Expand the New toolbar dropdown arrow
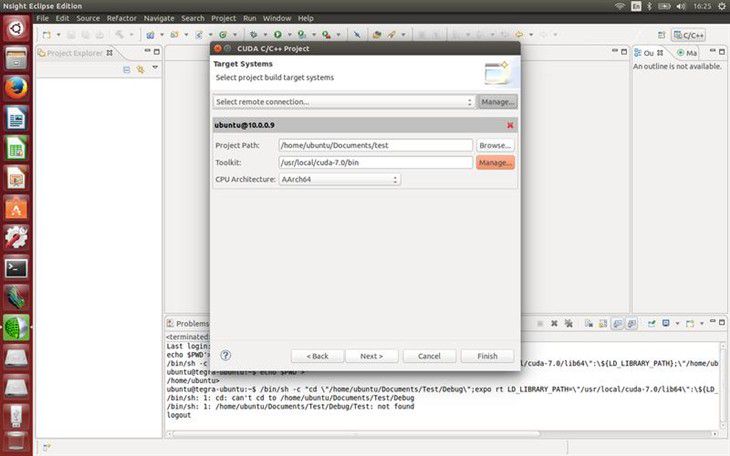 [58, 35]
